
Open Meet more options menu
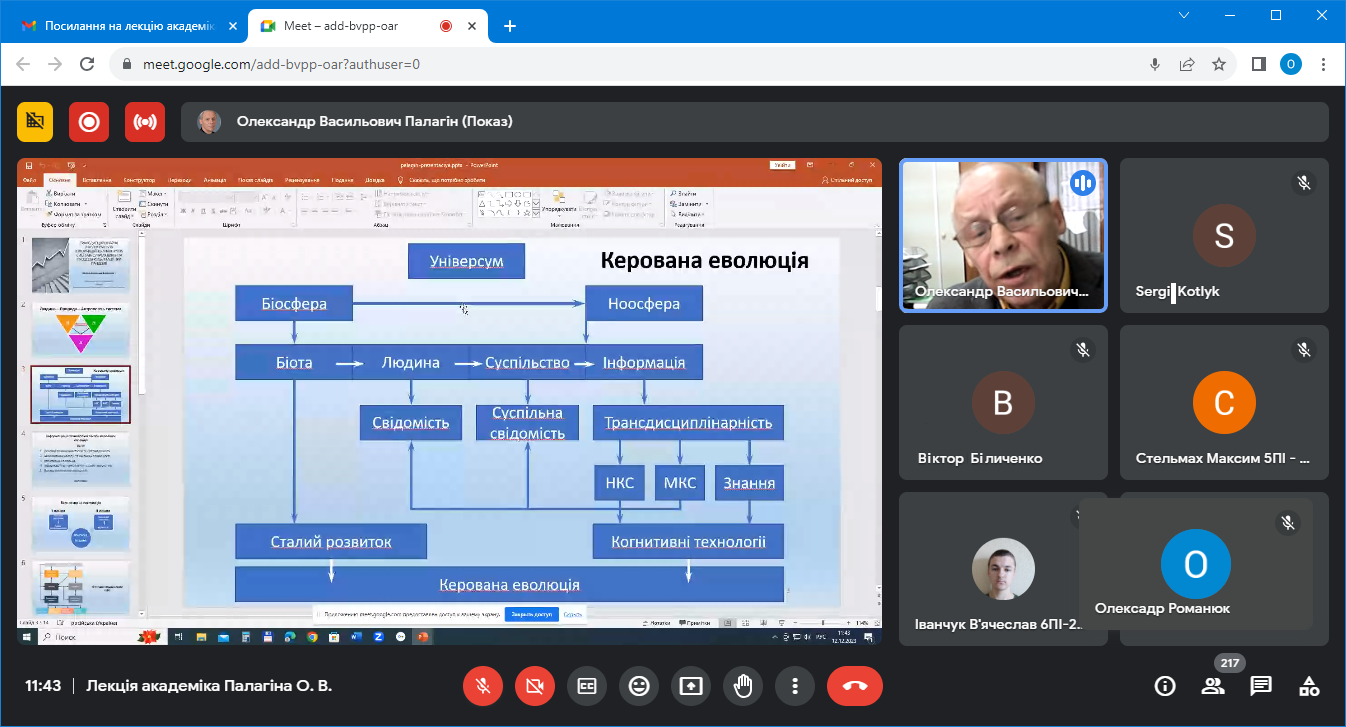click(795, 686)
